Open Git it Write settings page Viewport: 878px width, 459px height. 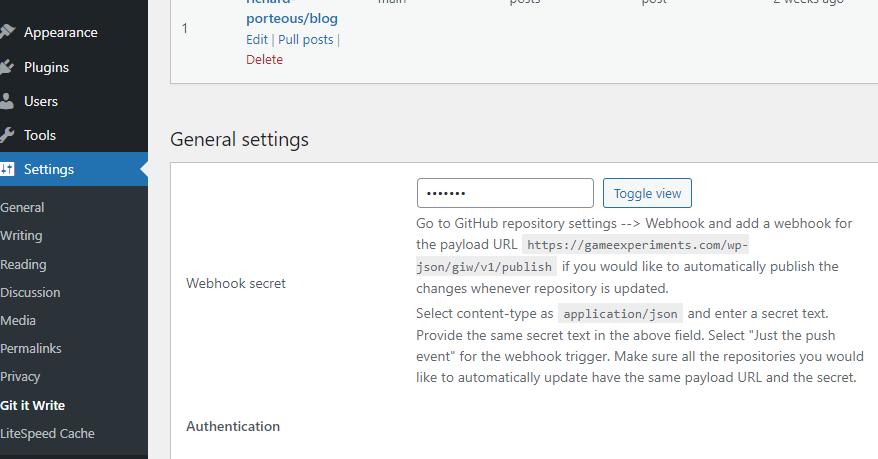click(32, 405)
